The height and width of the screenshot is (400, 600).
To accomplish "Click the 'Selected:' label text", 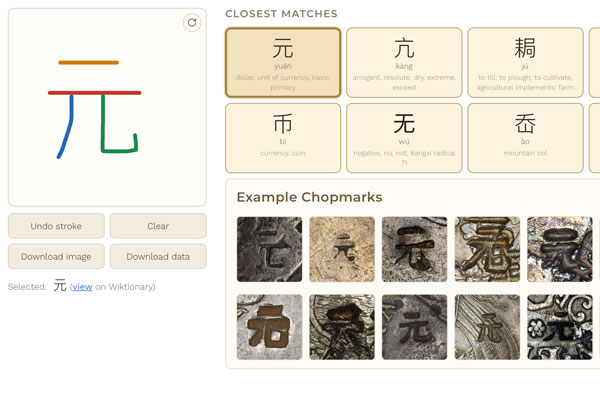I will [27, 287].
